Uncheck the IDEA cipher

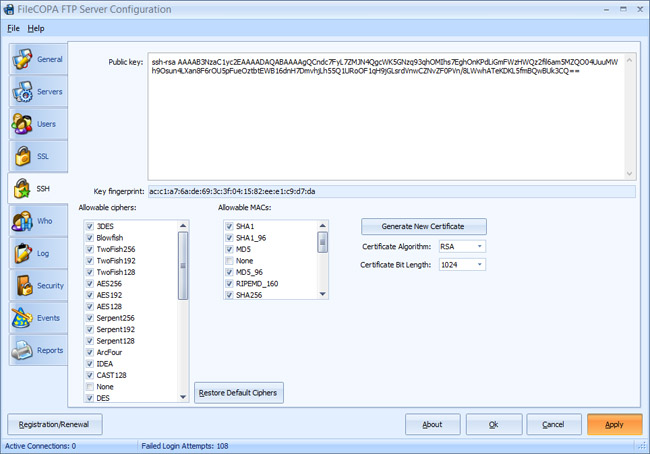tap(90, 364)
